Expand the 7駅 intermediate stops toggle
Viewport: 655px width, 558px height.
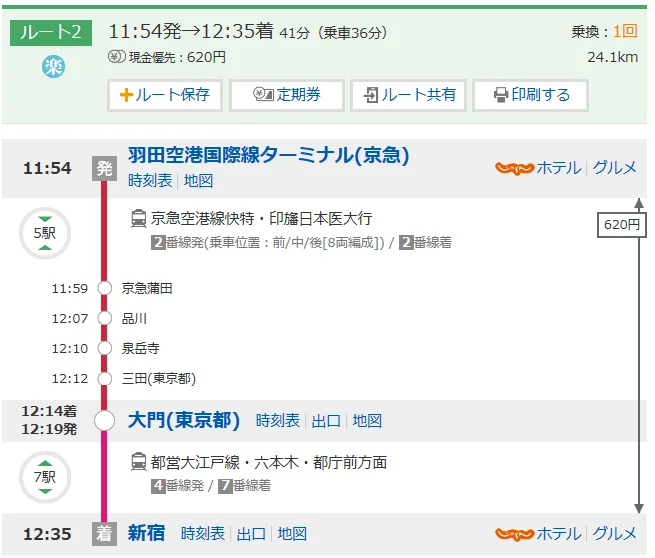[x=45, y=477]
